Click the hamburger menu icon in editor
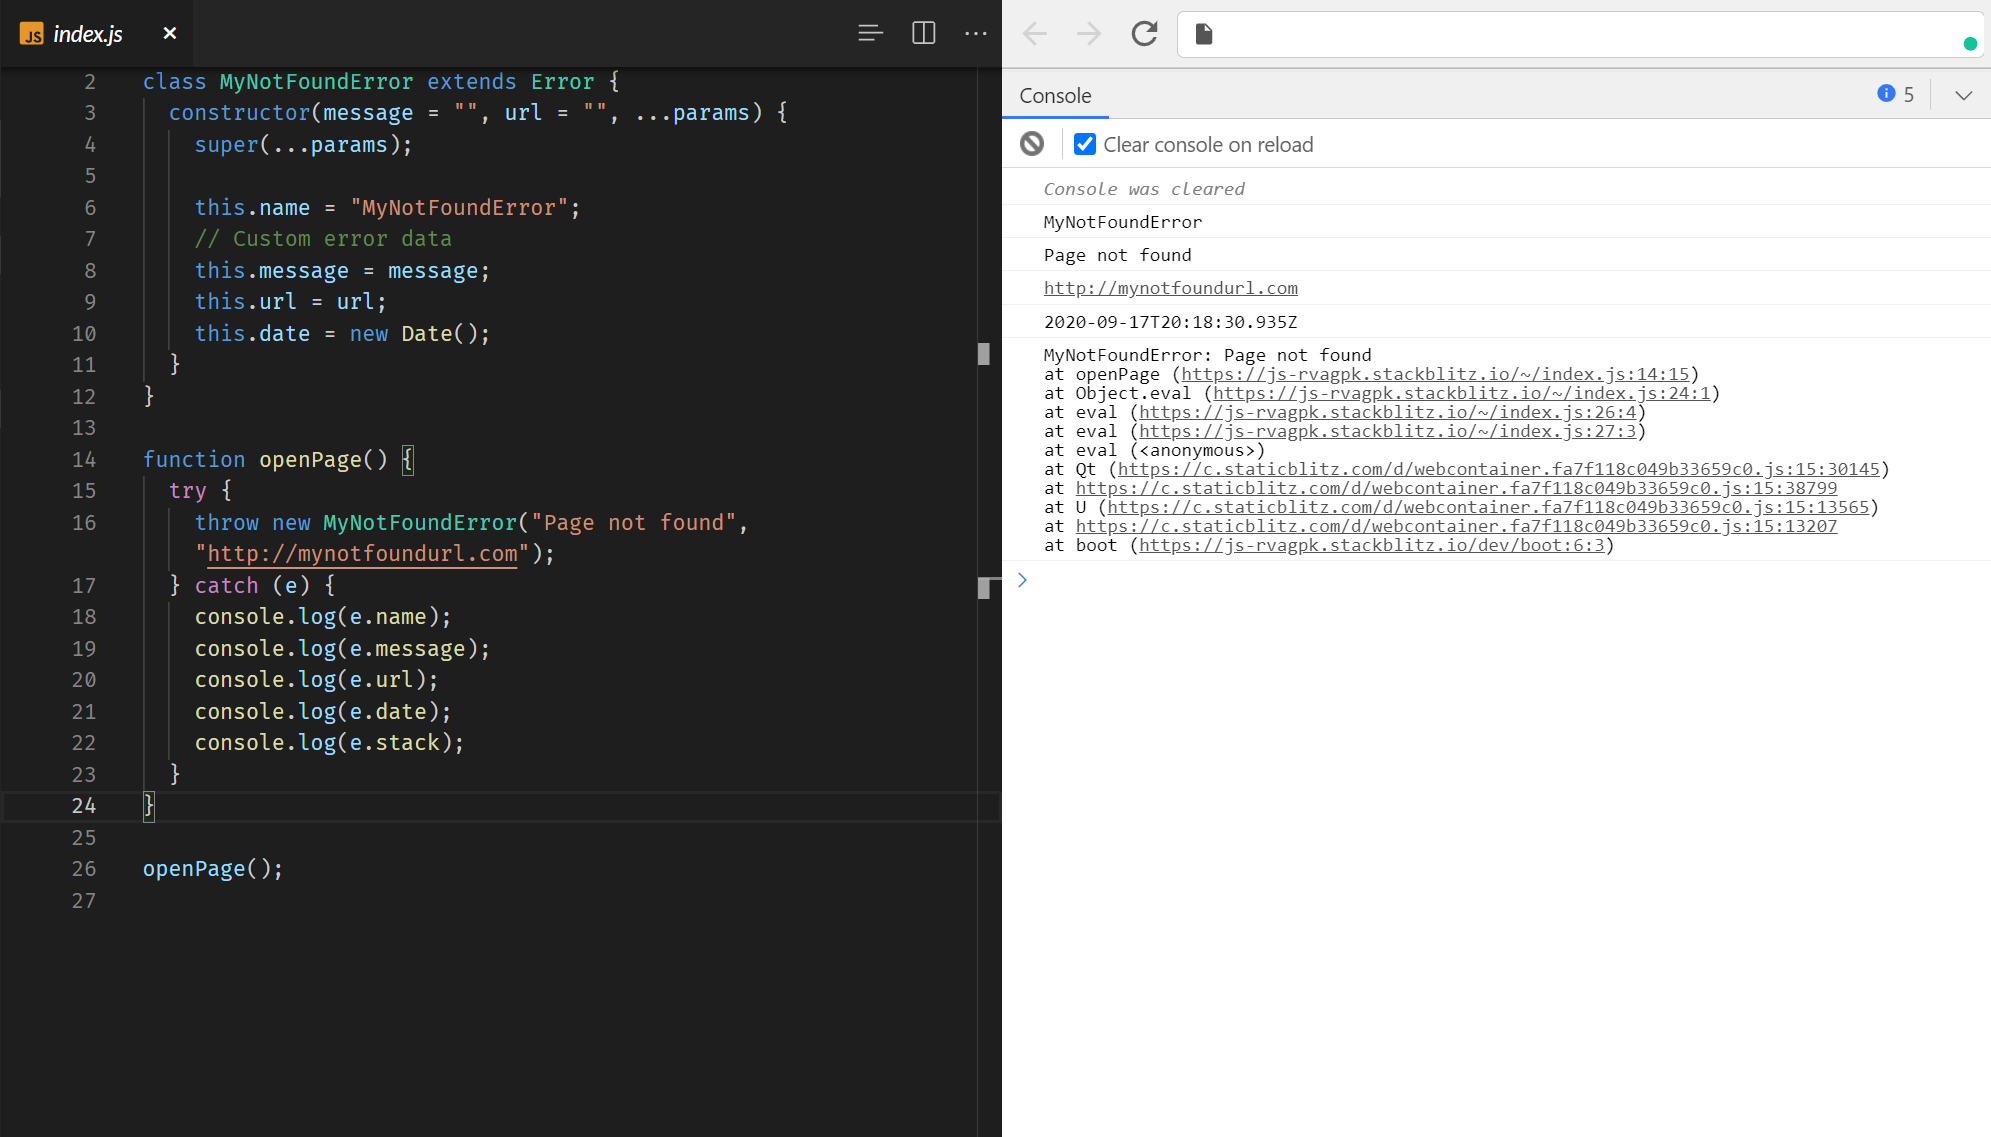Screen dimensions: 1991x1137 [x=870, y=33]
